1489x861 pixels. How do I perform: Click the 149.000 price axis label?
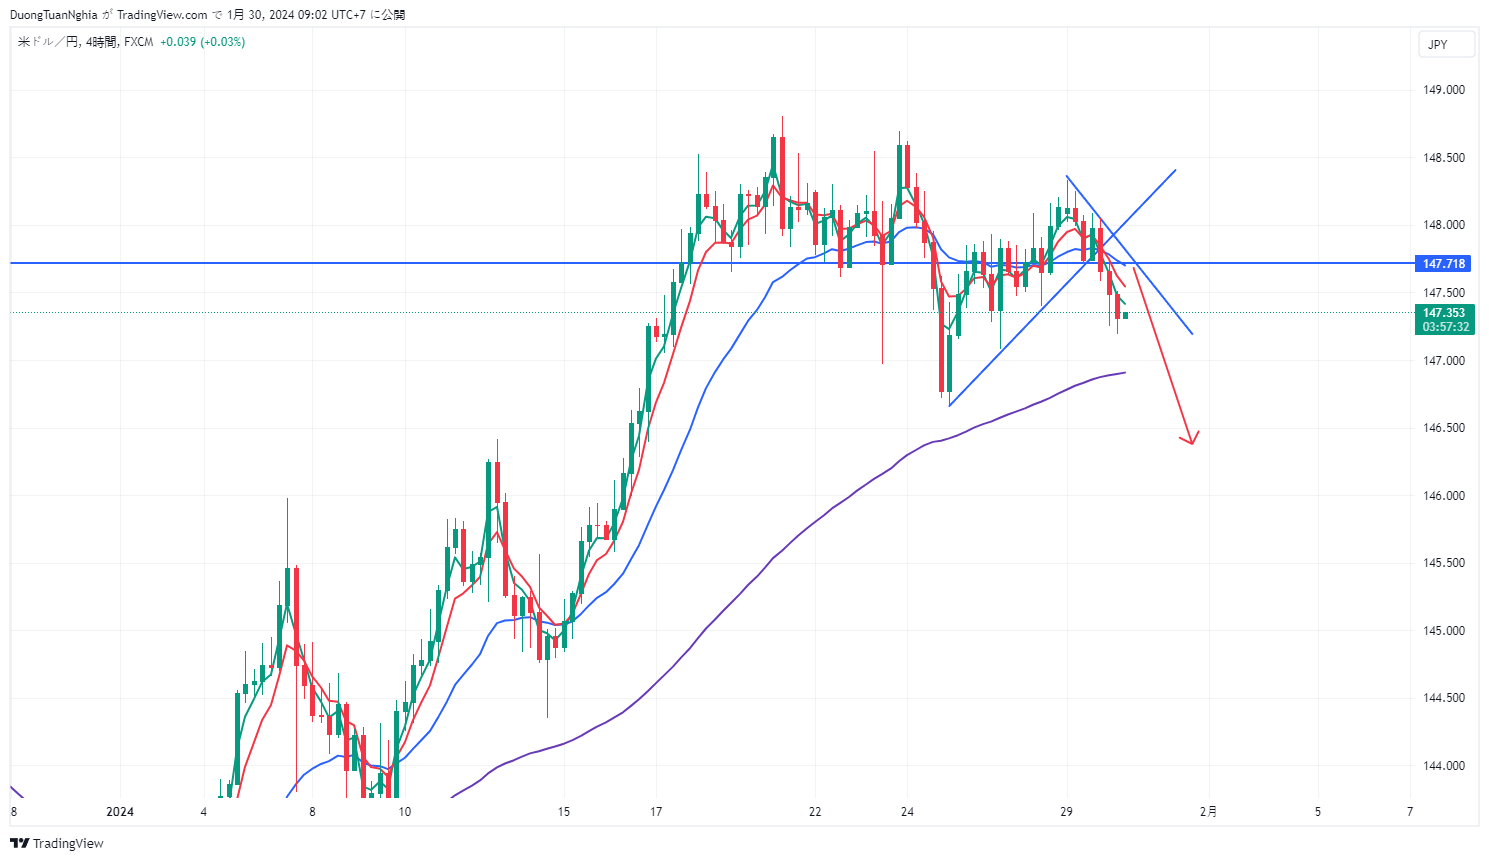coord(1444,90)
